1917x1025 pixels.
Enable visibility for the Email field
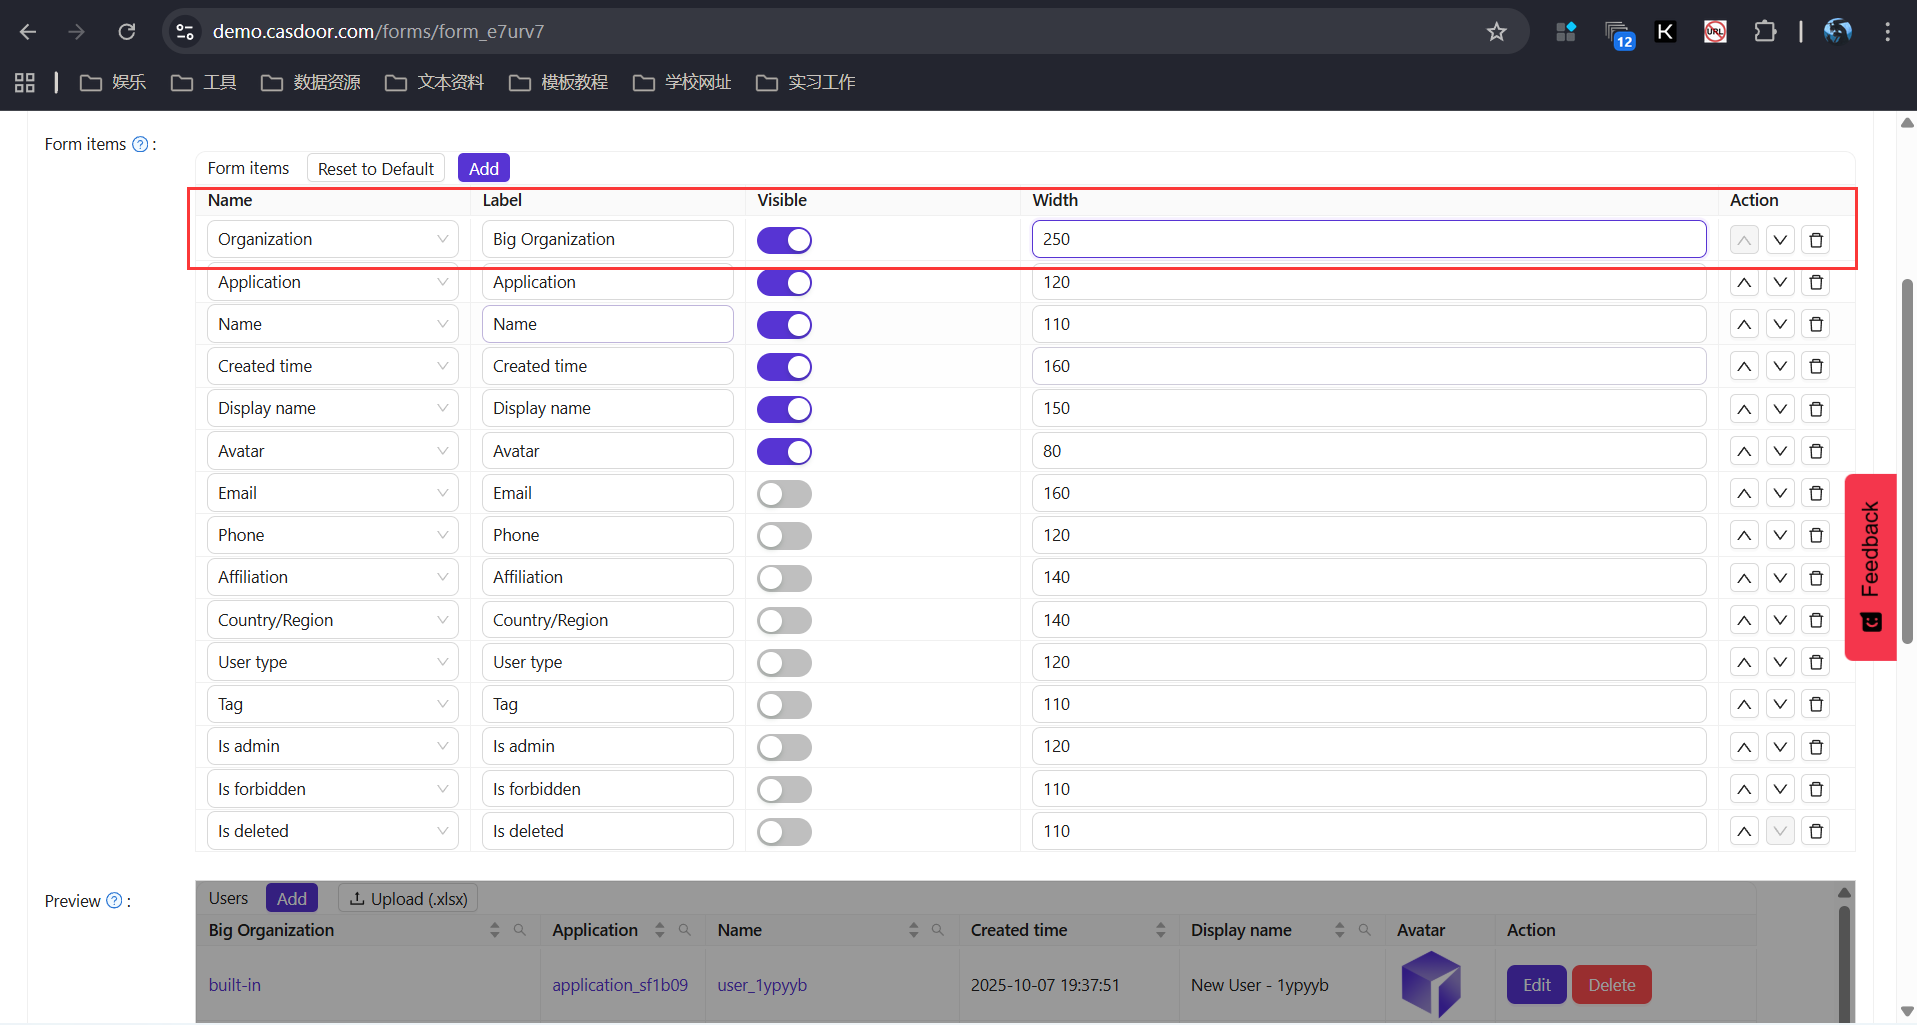[x=784, y=494]
